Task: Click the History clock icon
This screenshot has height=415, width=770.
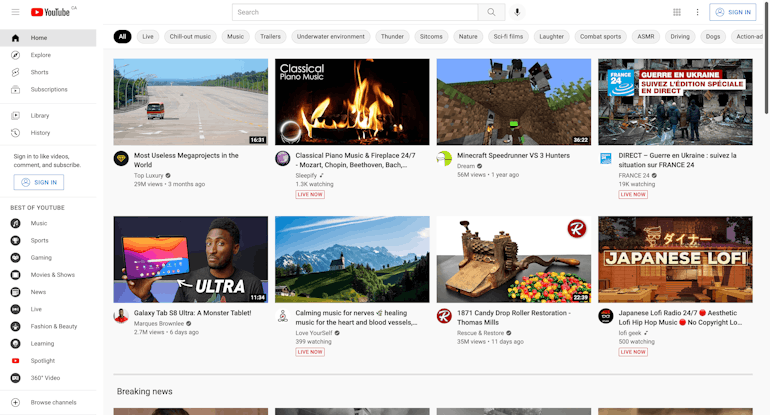Action: coord(16,133)
